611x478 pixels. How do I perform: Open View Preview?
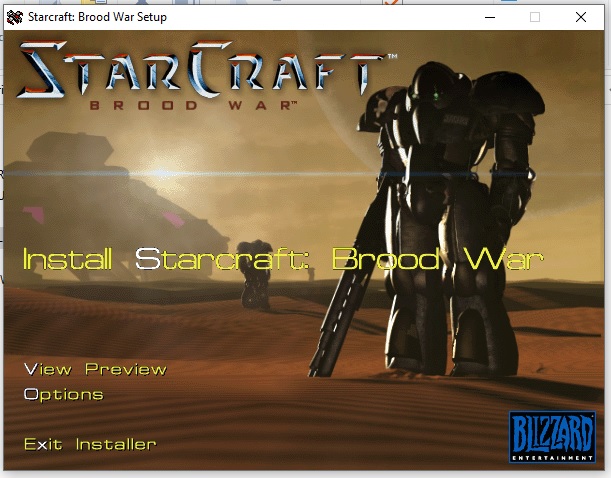click(95, 369)
